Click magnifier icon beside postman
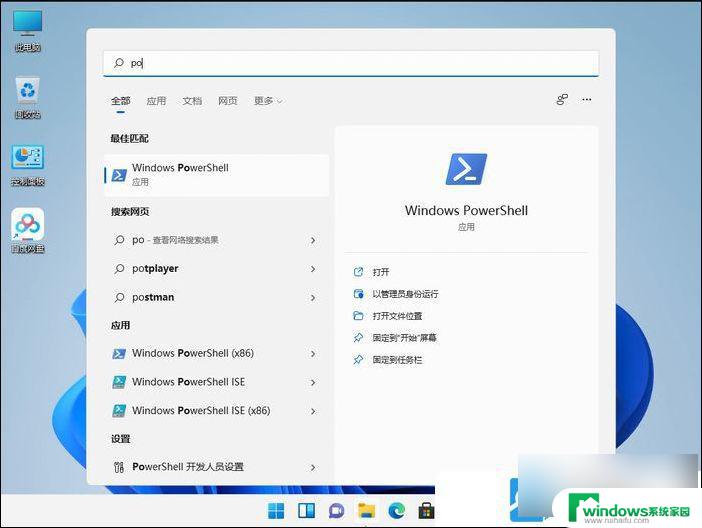 pos(119,297)
